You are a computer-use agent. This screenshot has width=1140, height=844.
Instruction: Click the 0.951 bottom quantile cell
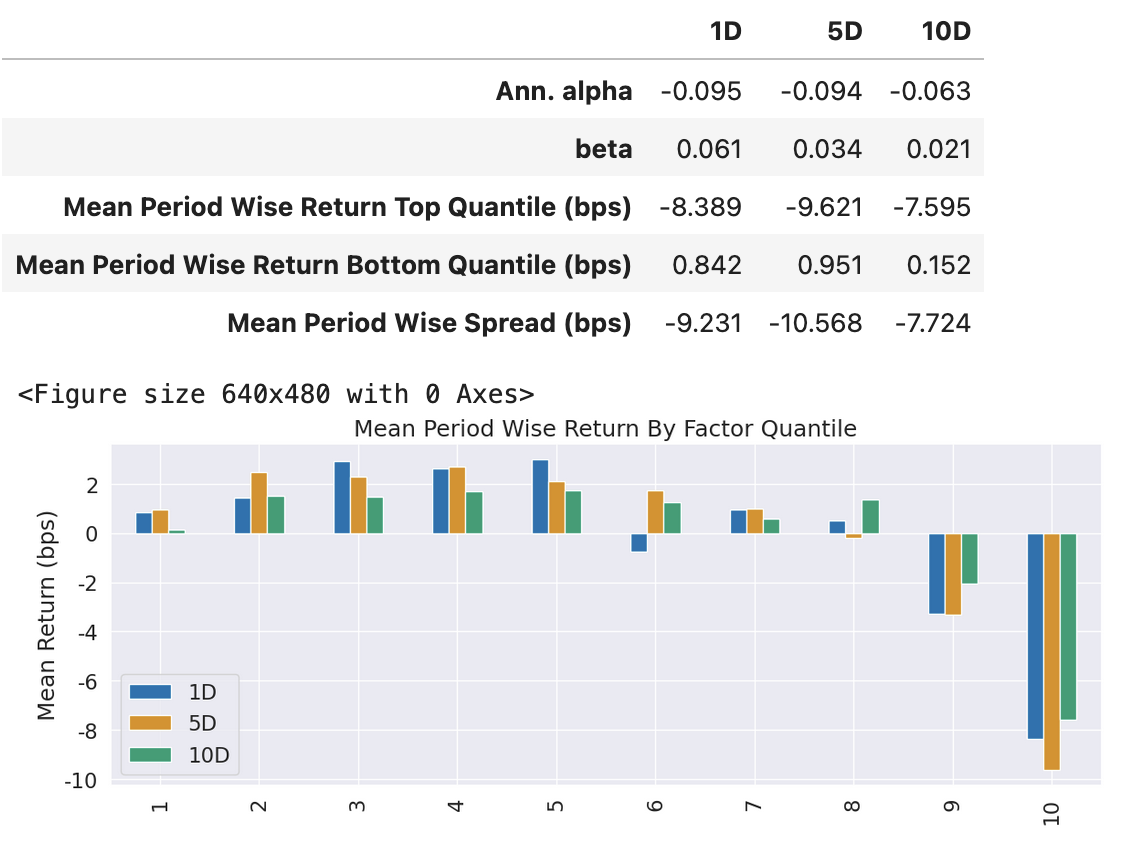click(827, 266)
